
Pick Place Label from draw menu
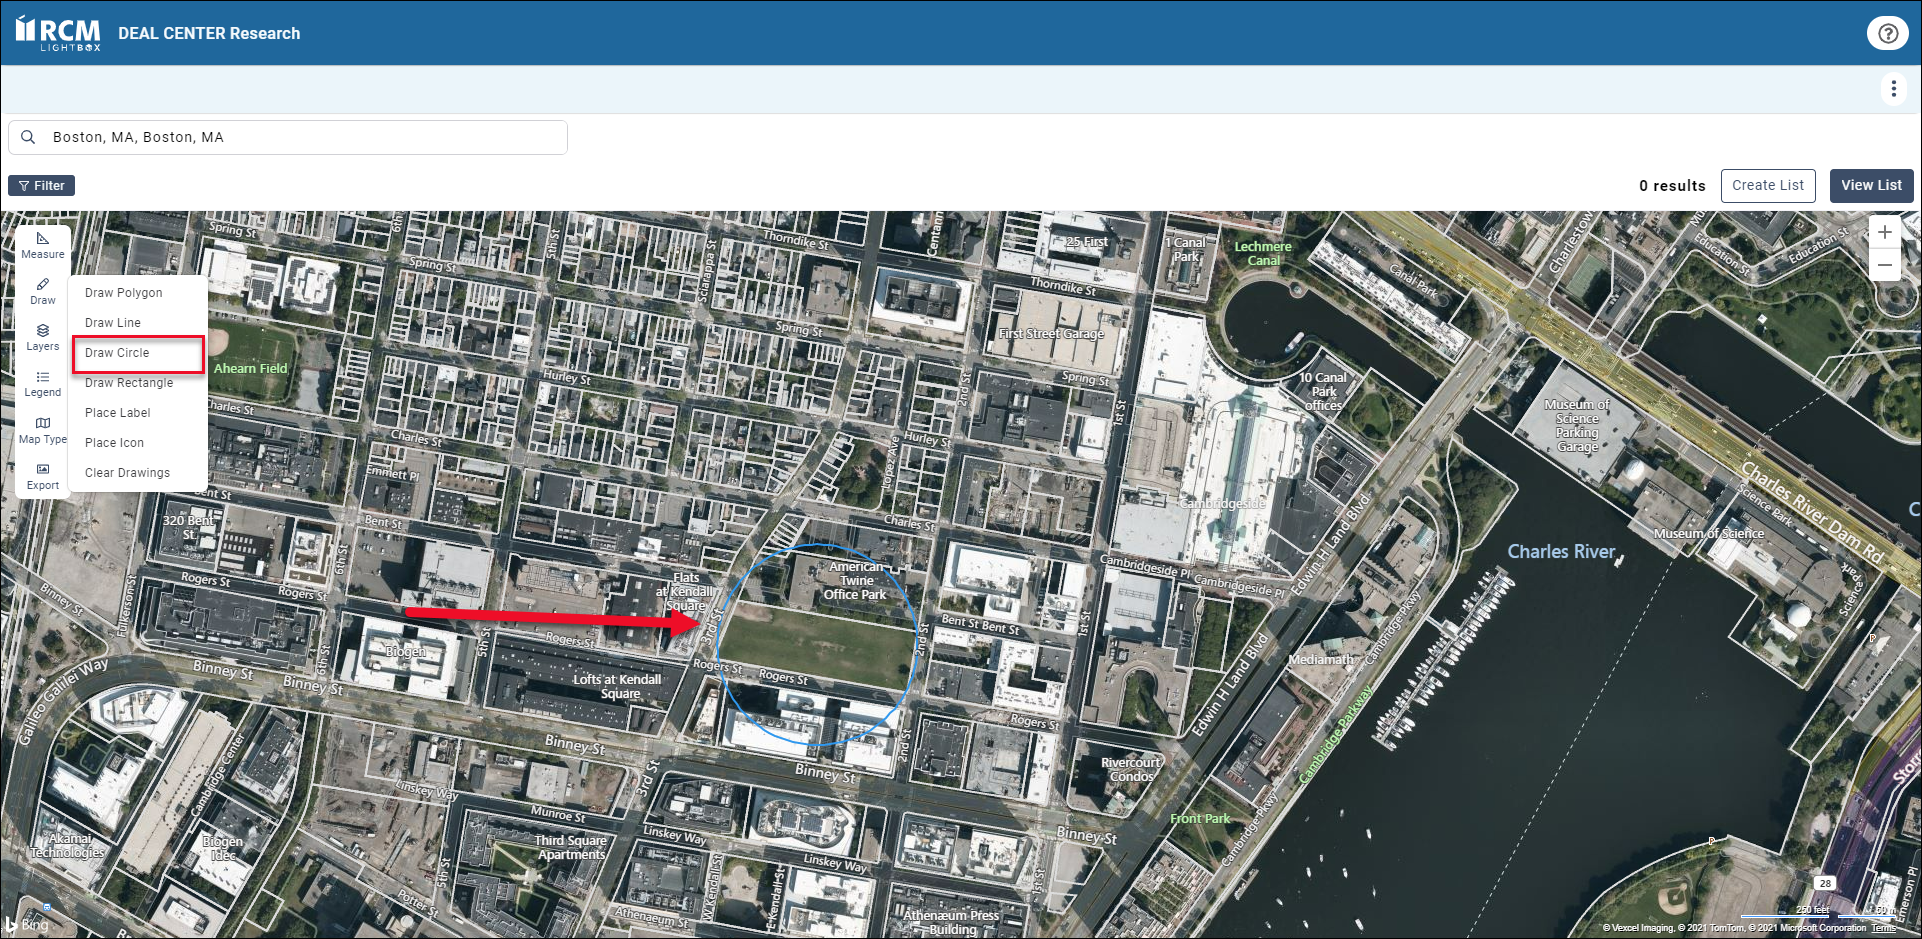[x=118, y=413]
